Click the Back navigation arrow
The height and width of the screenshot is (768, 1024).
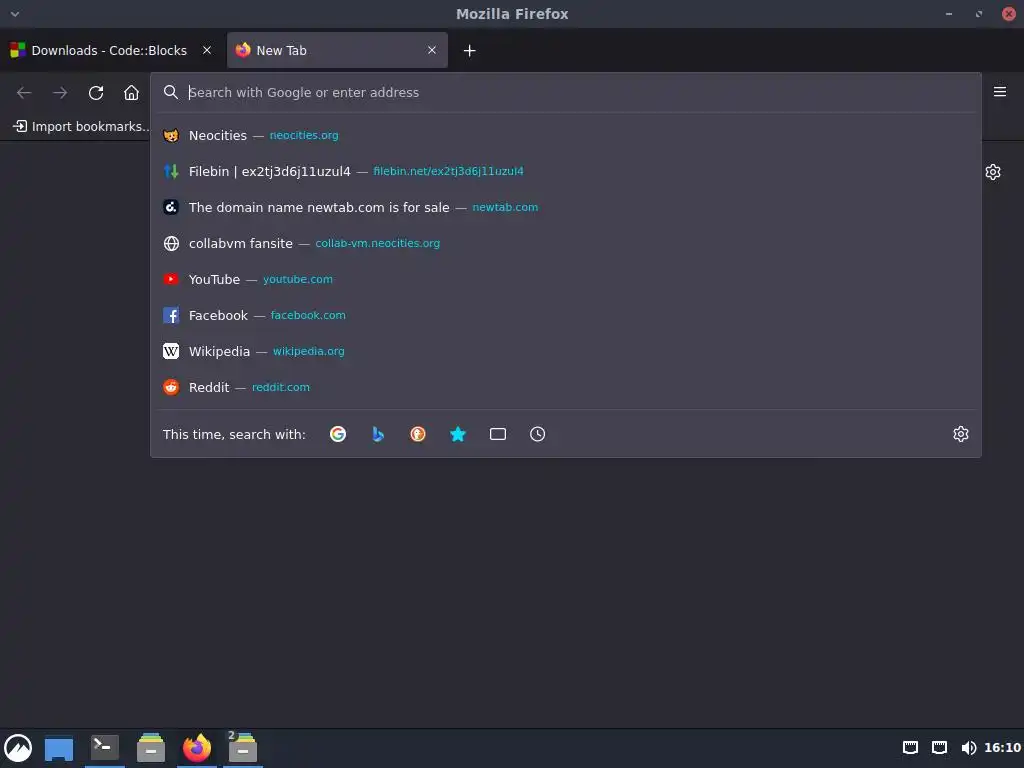(24, 93)
